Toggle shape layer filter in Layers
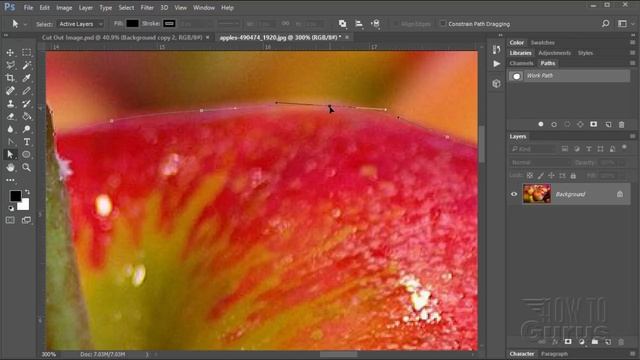The height and width of the screenshot is (360, 640). pos(600,149)
